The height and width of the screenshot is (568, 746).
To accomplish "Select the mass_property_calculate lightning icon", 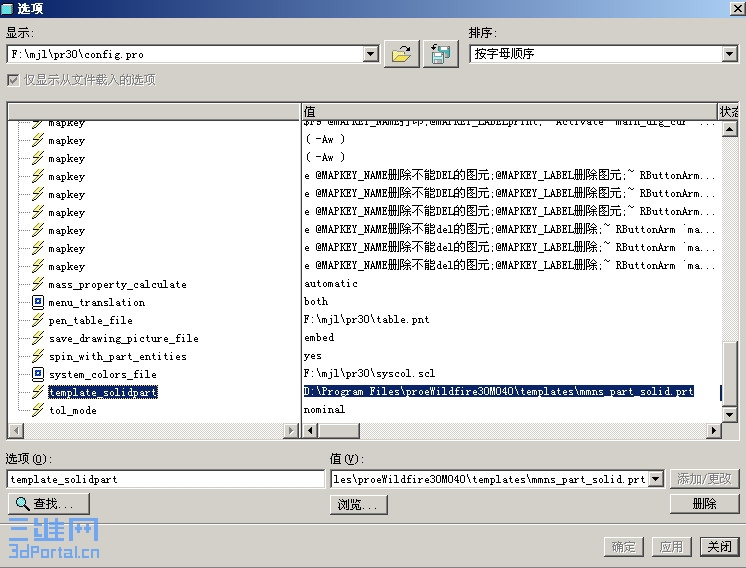I will [x=38, y=284].
